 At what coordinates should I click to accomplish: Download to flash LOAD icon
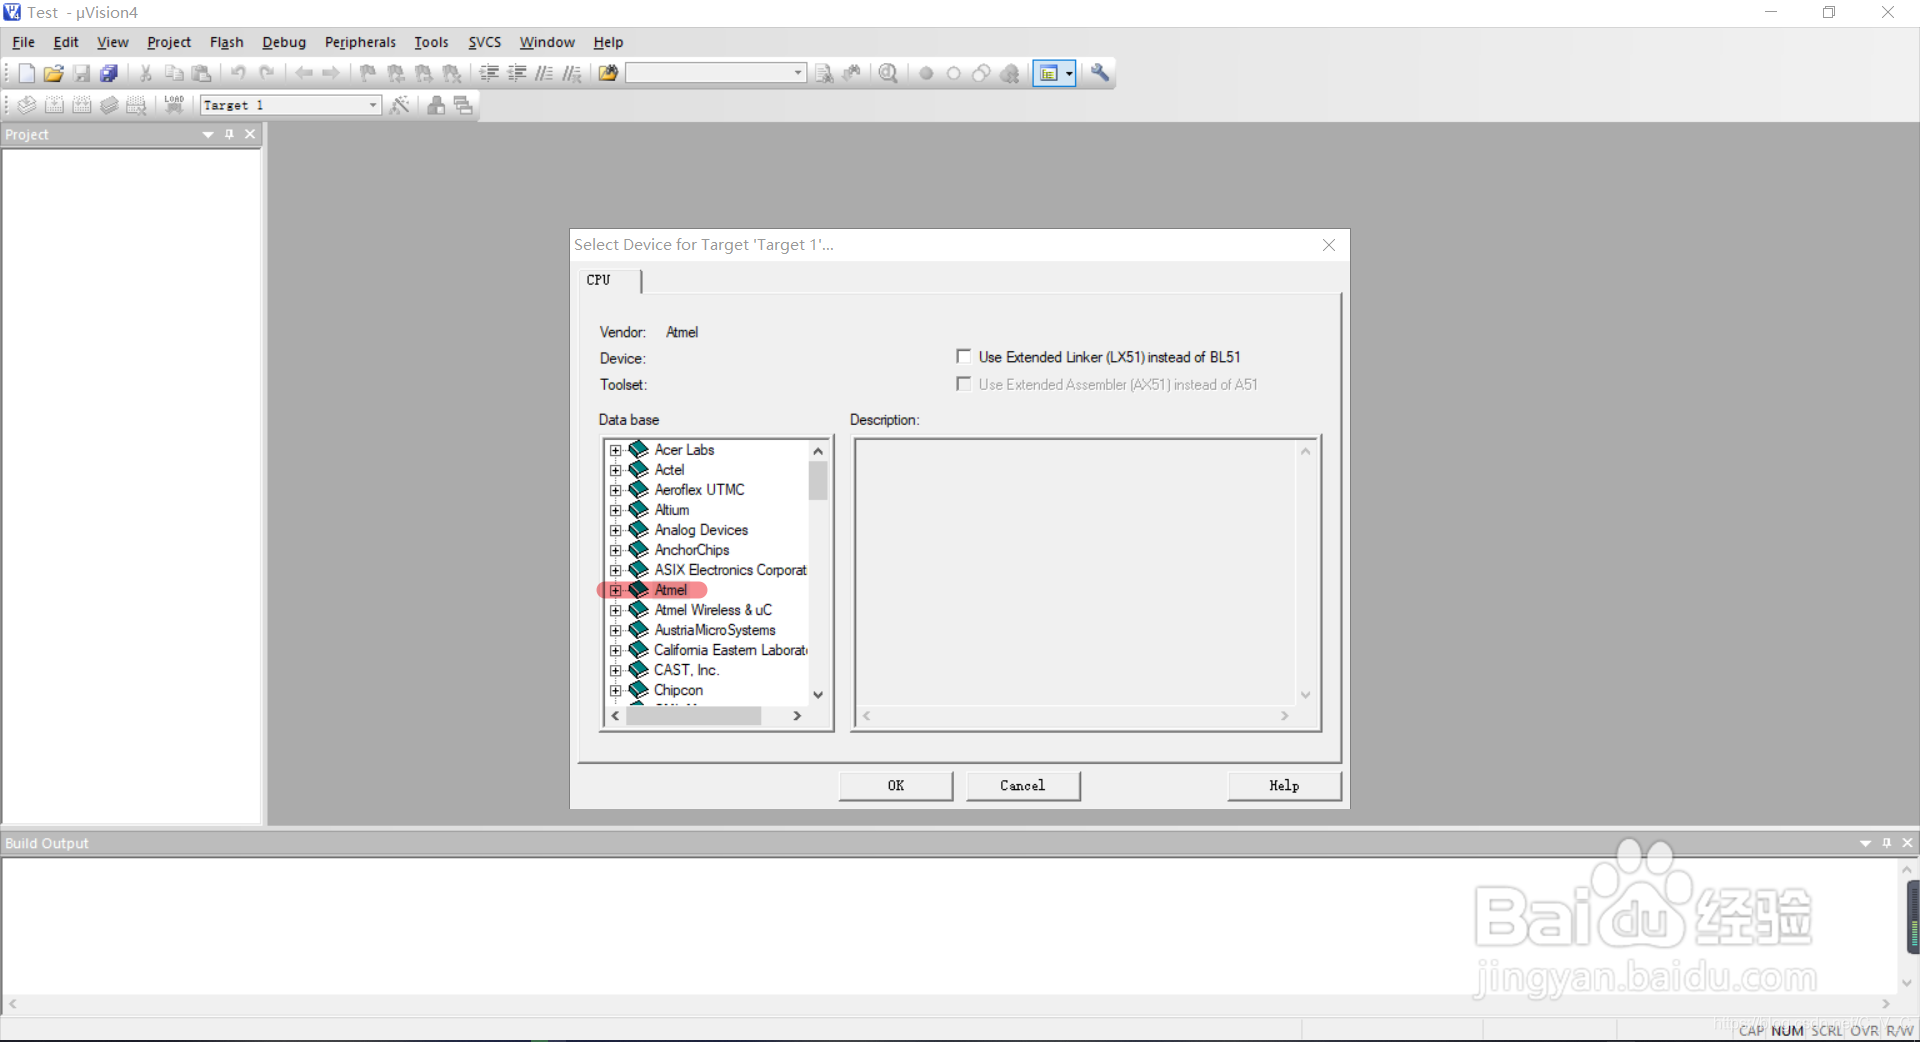[174, 105]
